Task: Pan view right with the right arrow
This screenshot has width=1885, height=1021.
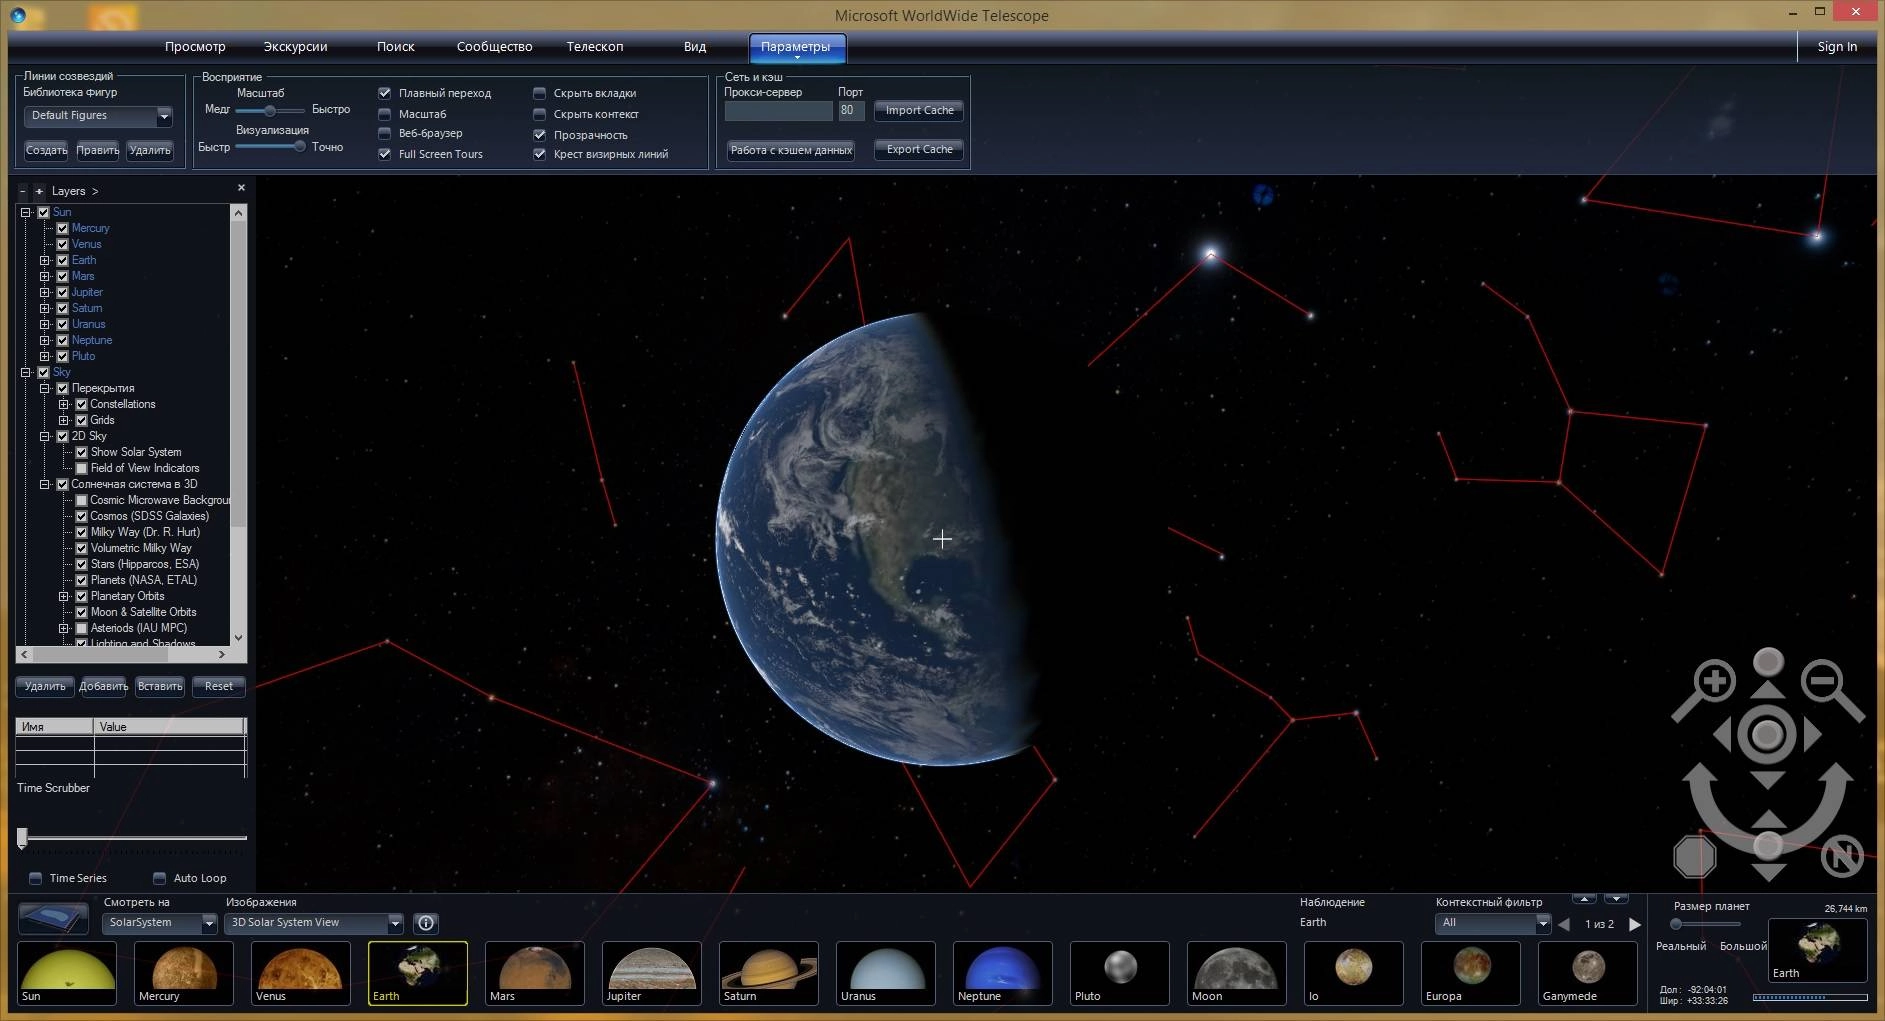Action: pos(1813,735)
